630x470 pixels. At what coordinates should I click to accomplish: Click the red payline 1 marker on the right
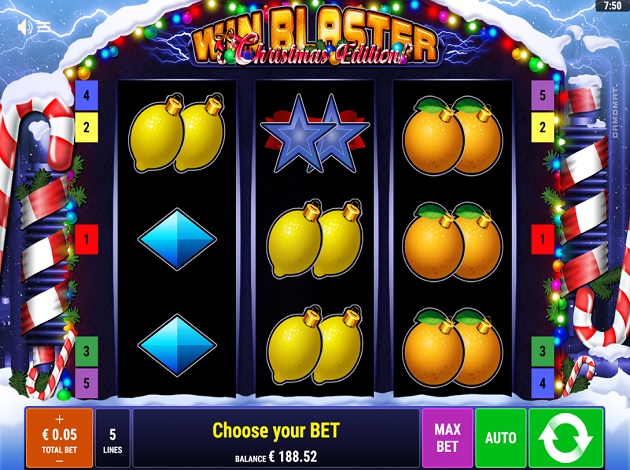[542, 239]
